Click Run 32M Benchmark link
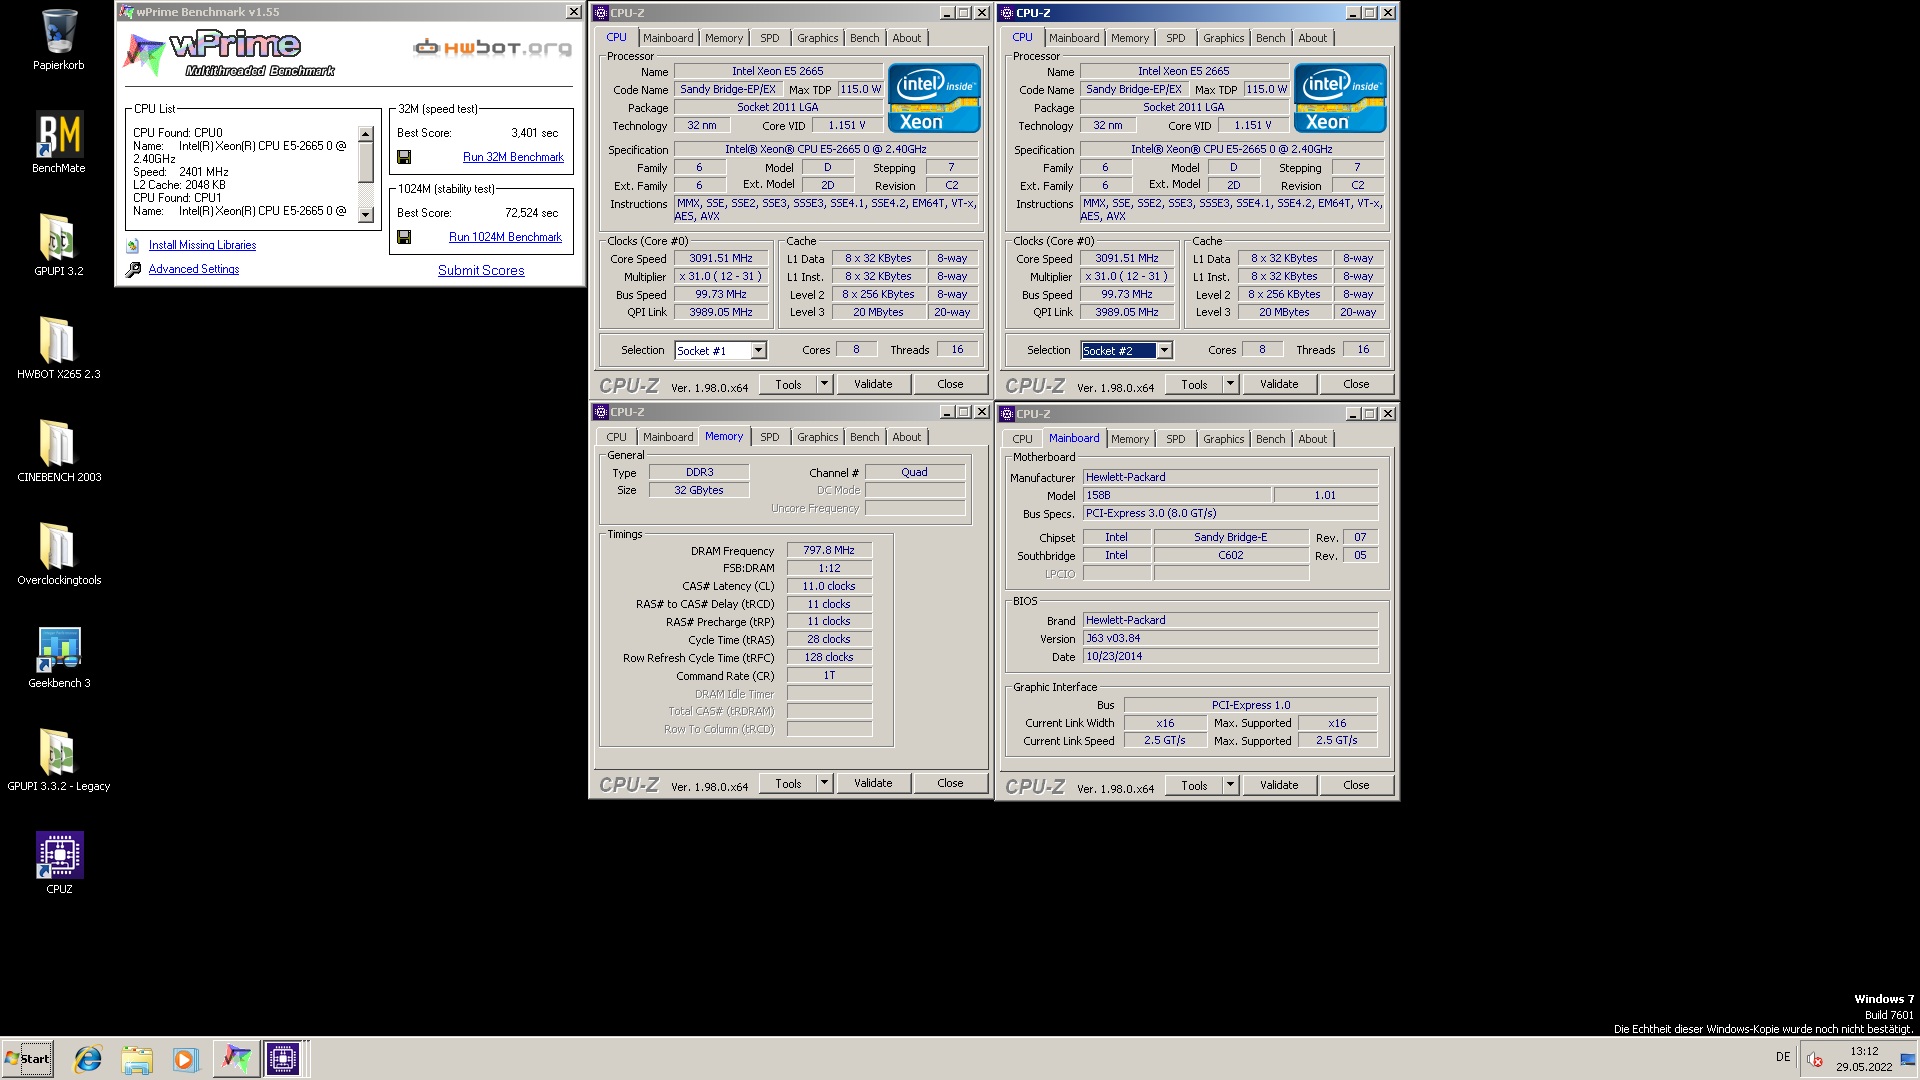Viewport: 1920px width, 1080px height. coord(513,157)
